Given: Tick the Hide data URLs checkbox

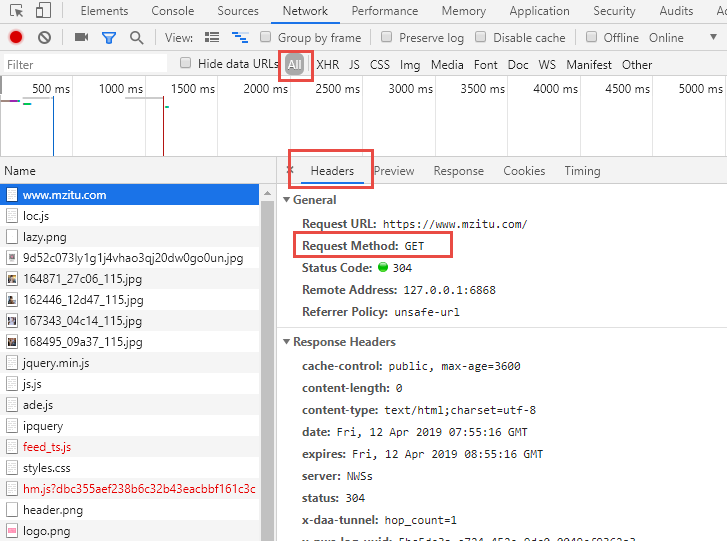Looking at the screenshot, I should pos(185,64).
